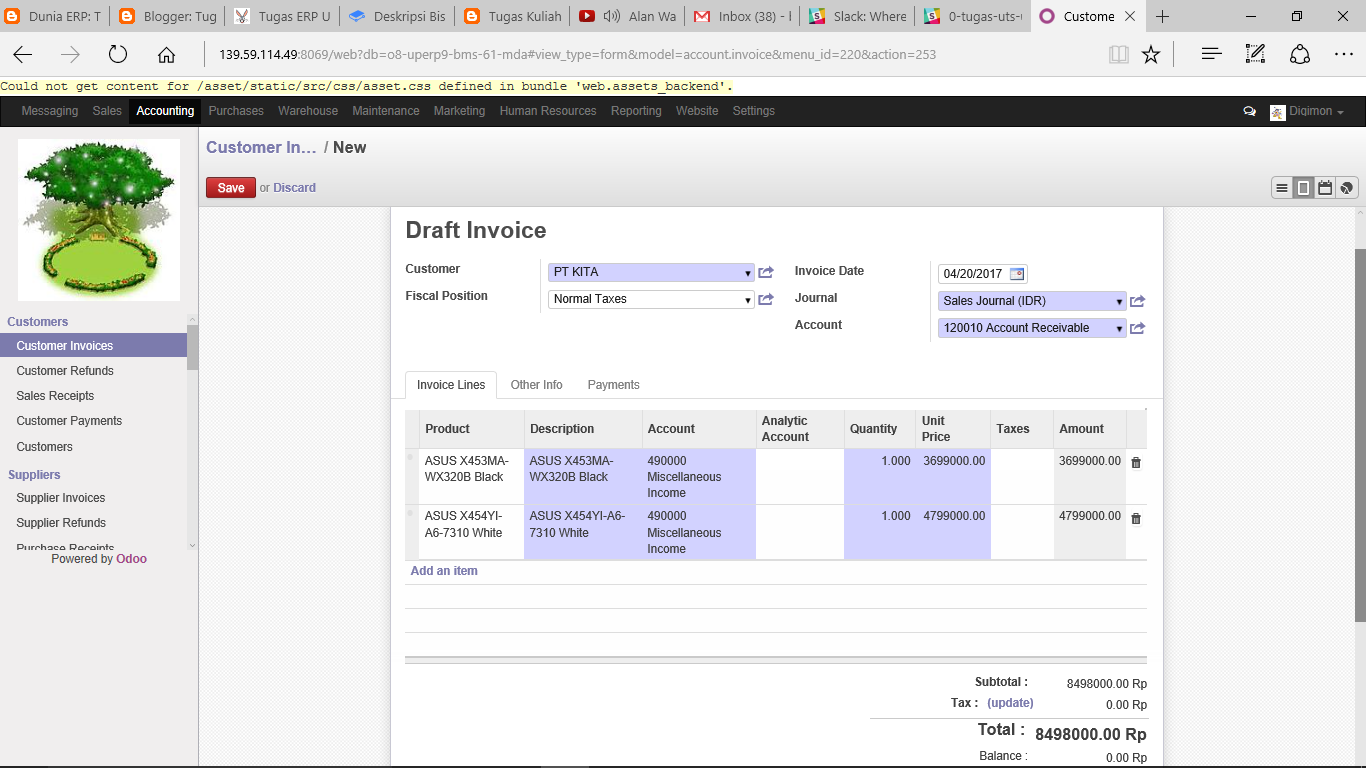This screenshot has width=1366, height=768.
Task: Open the Accounting menu
Action: coord(165,111)
